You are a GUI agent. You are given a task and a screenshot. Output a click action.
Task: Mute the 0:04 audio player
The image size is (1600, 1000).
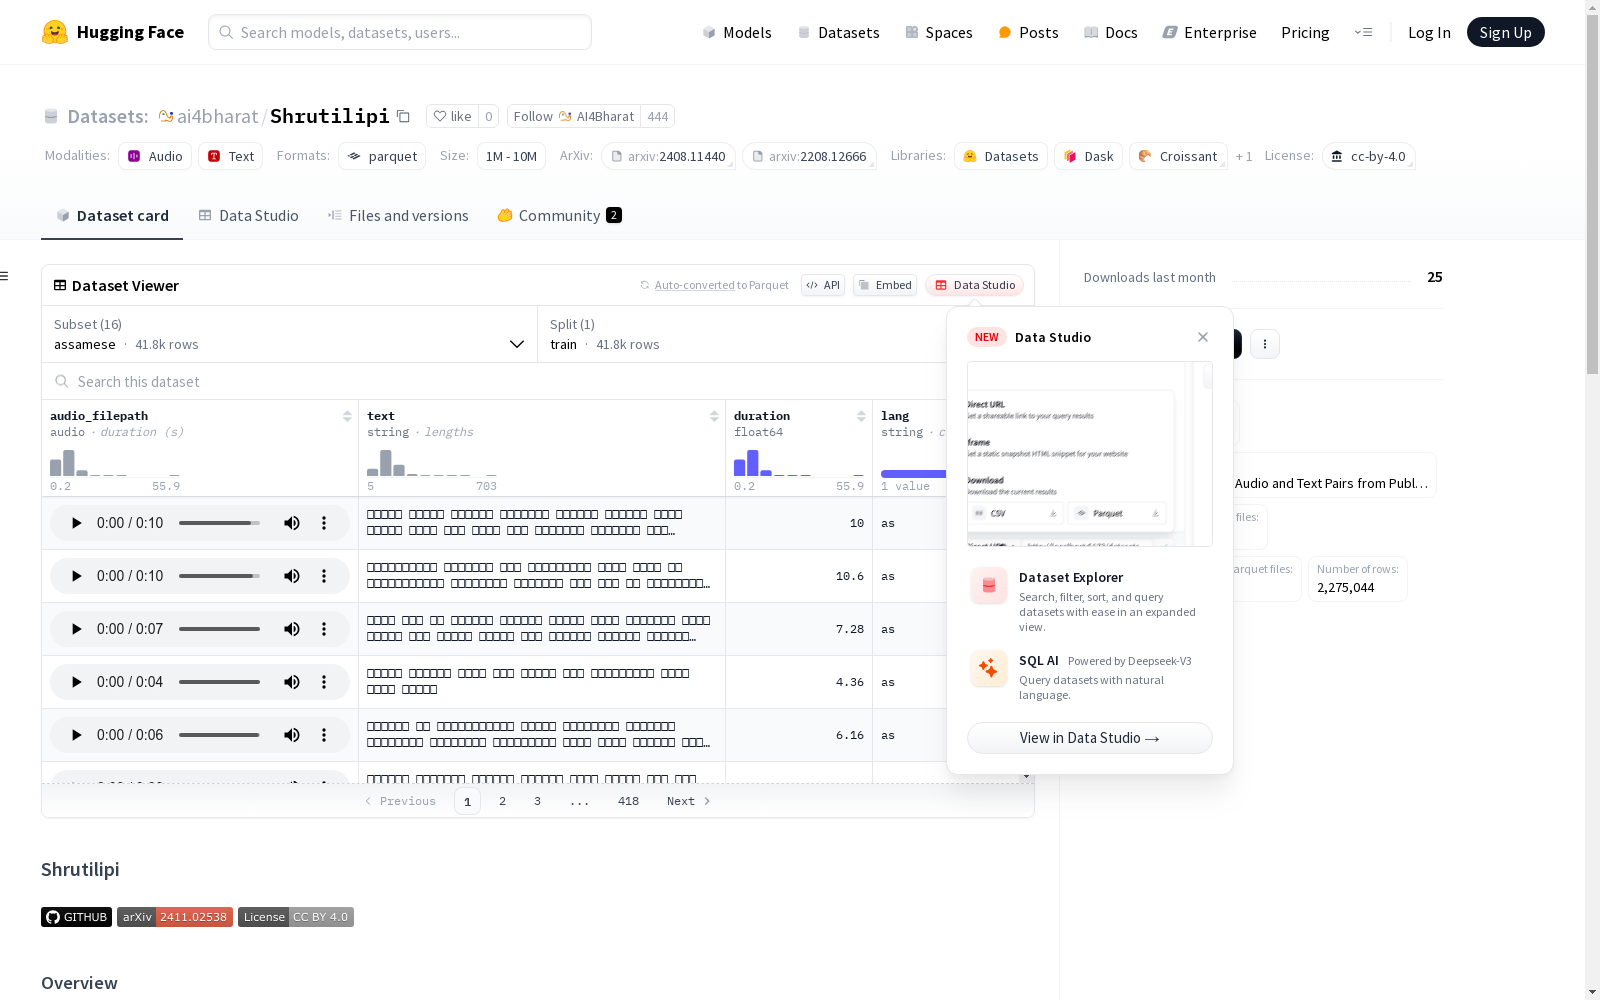tap(292, 682)
